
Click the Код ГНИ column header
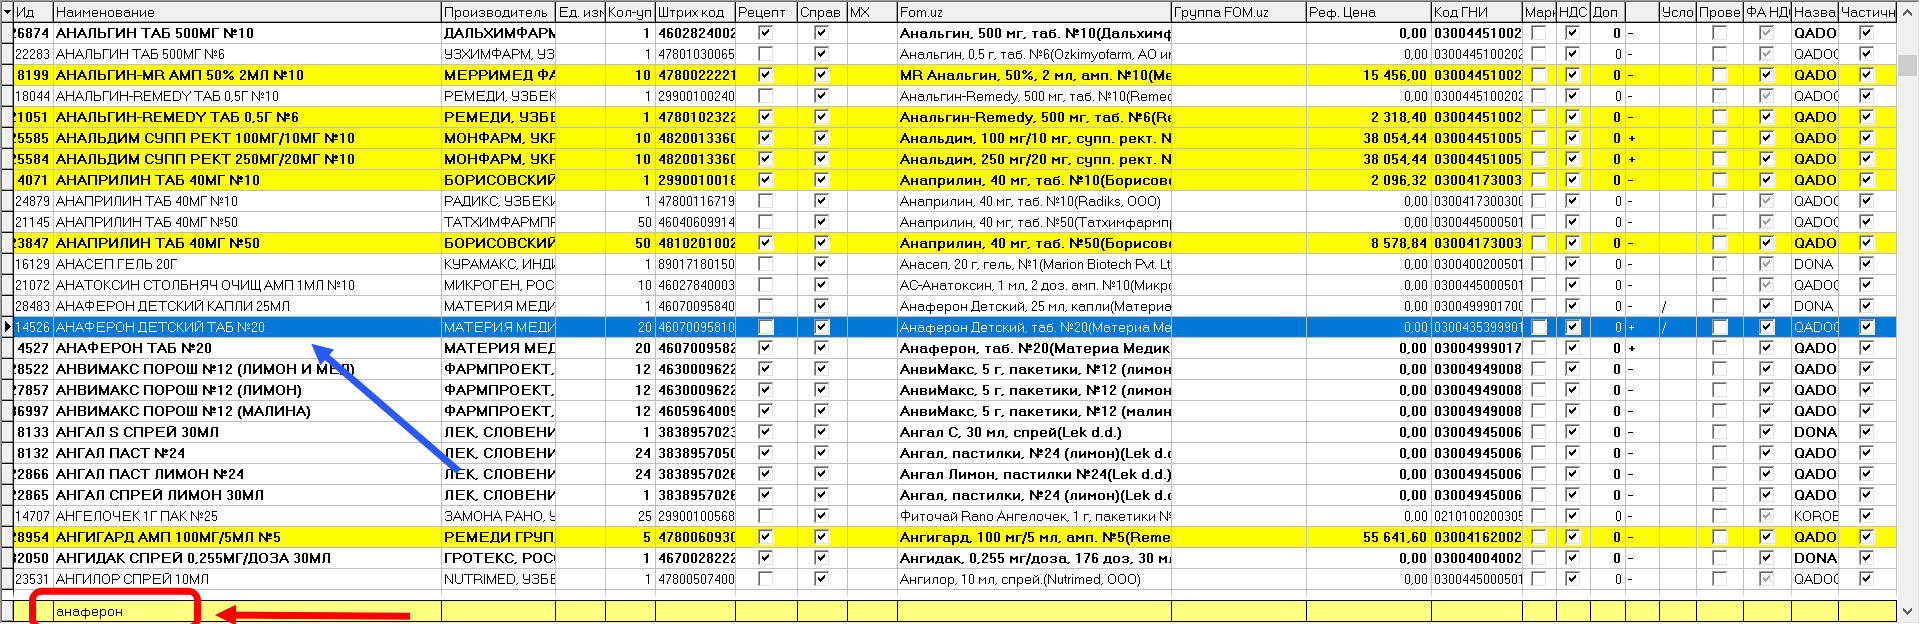[x=1476, y=12]
